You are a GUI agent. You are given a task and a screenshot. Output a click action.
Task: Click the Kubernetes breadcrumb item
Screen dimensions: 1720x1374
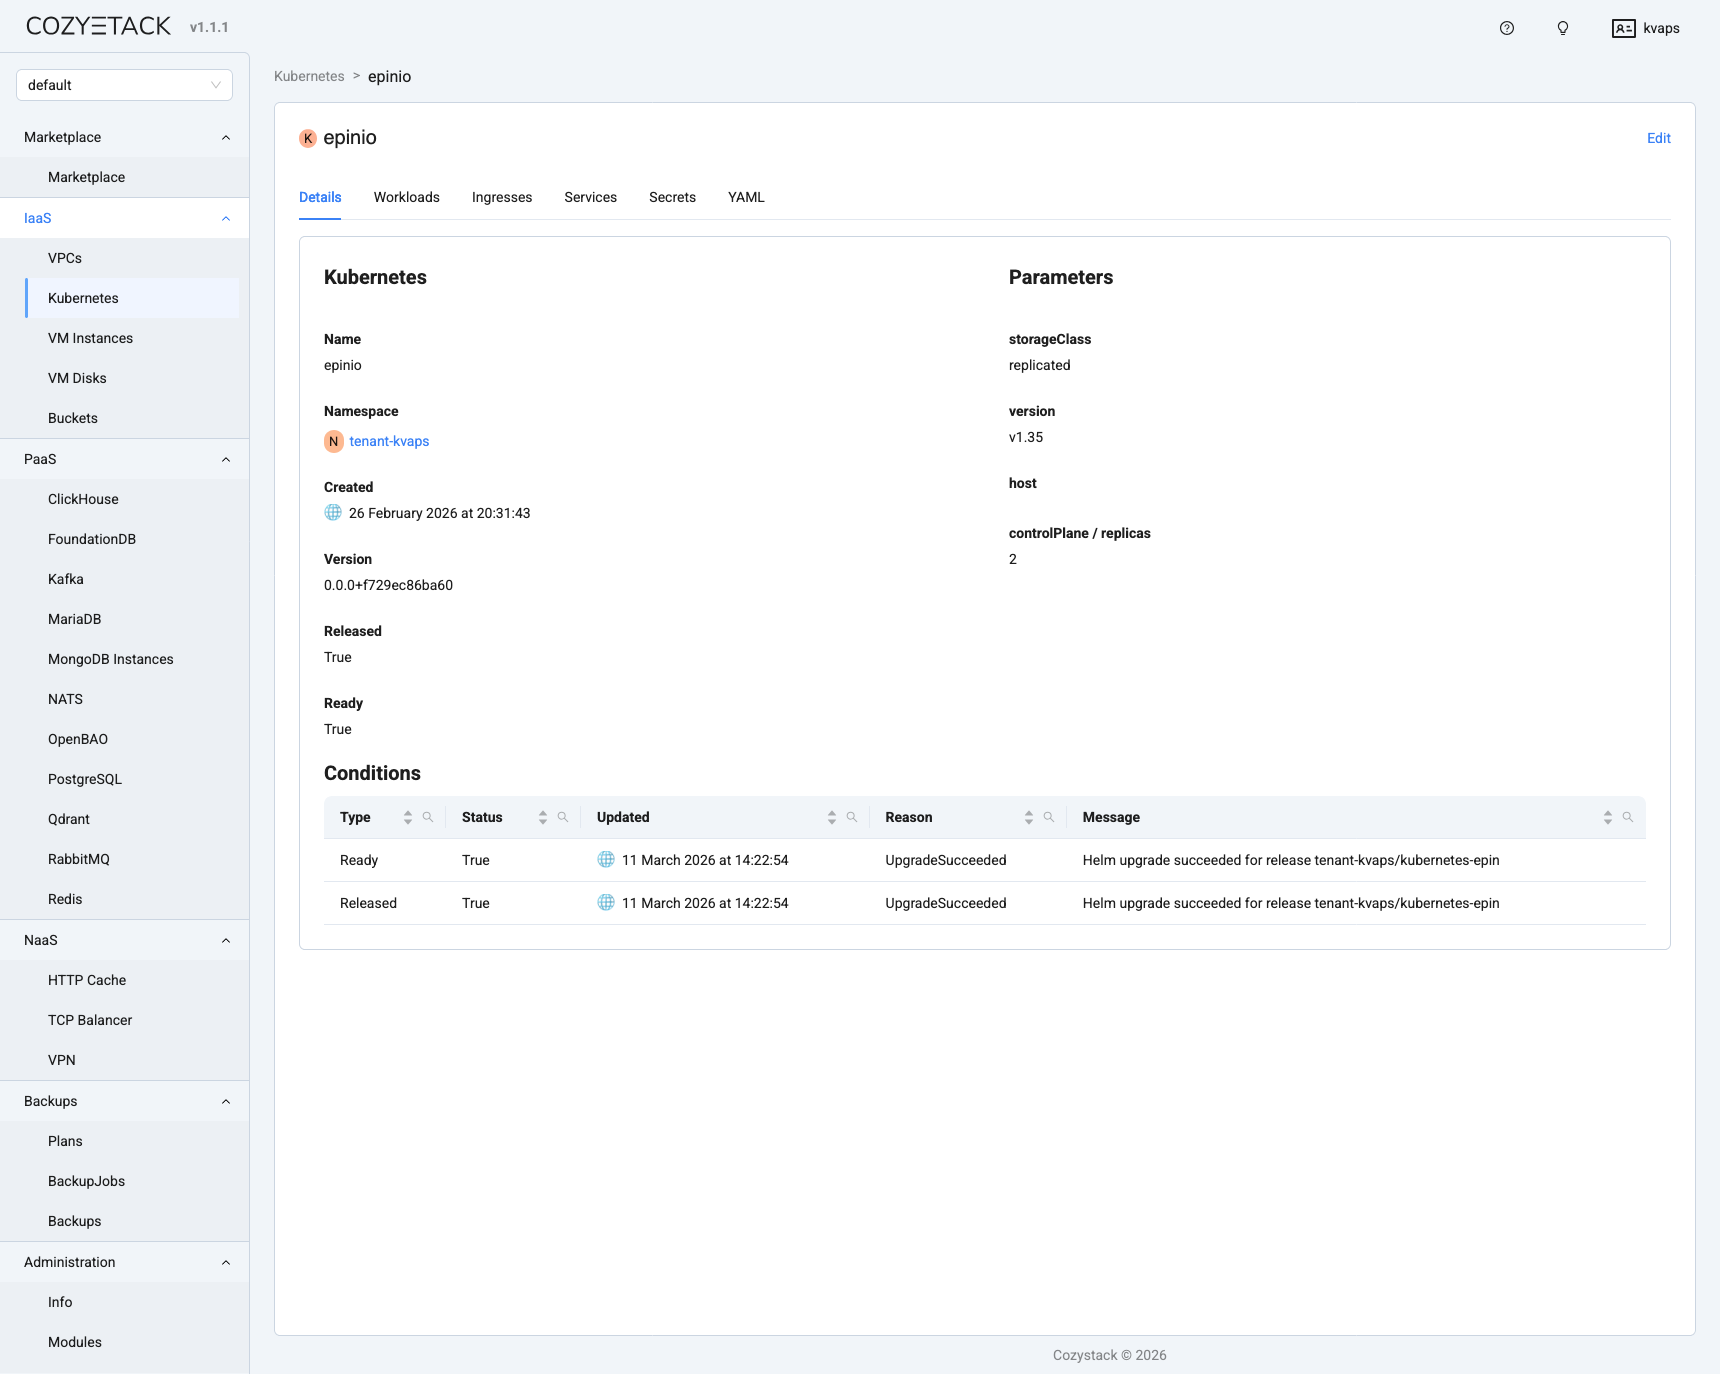pyautogui.click(x=309, y=76)
